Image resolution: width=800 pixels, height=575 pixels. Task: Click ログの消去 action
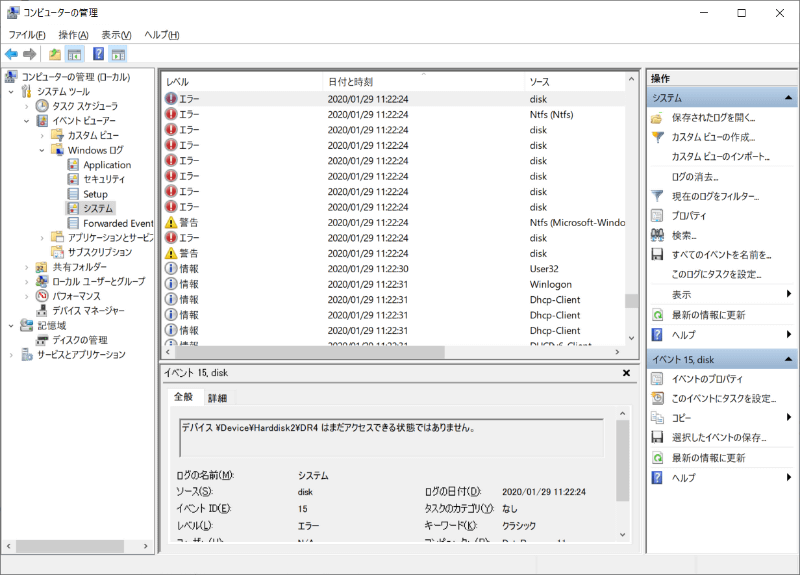click(695, 177)
